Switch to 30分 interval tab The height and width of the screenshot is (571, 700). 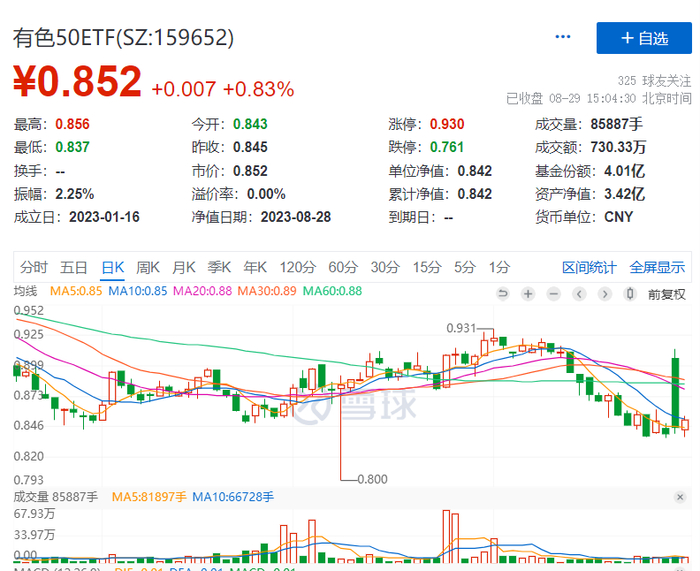coord(385,267)
